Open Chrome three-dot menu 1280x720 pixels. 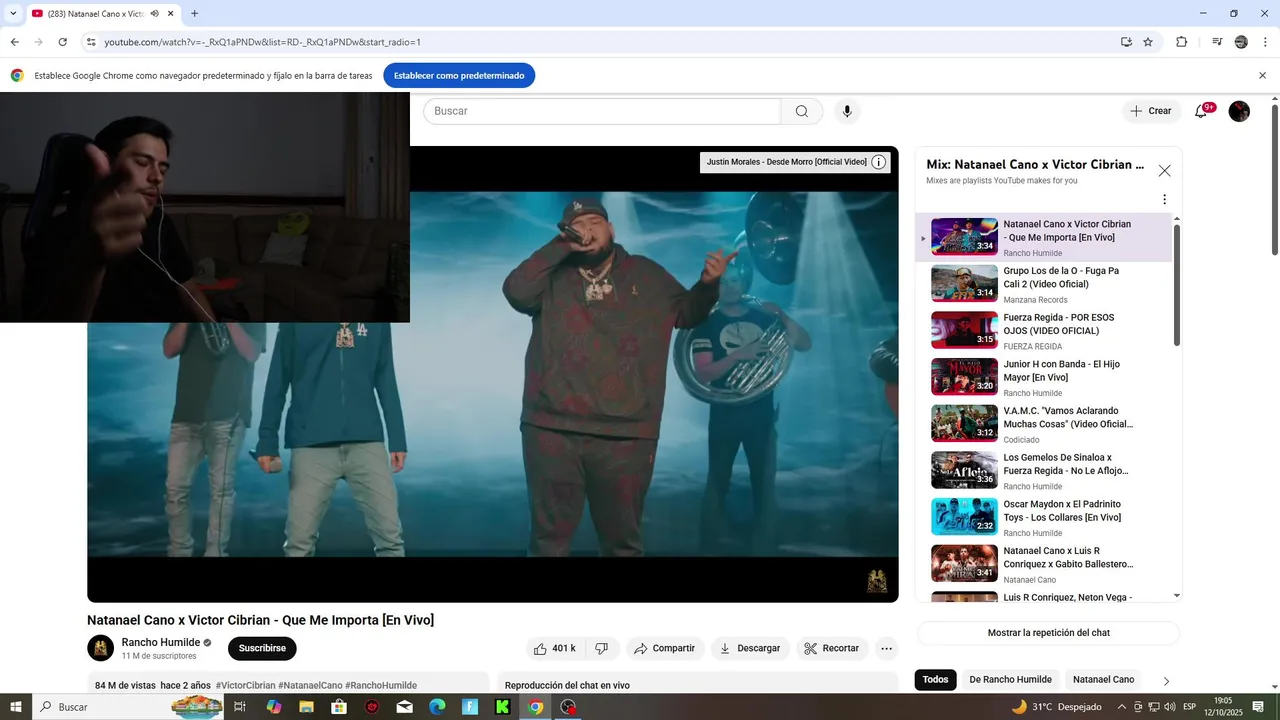(1266, 42)
